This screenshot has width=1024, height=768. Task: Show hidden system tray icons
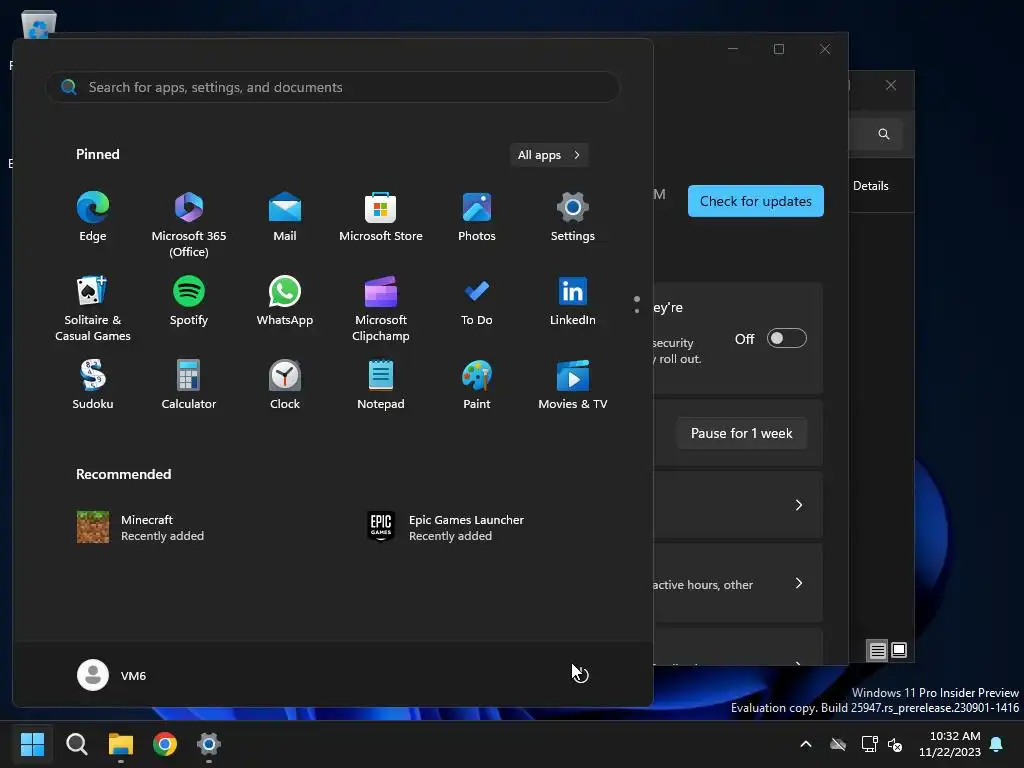click(x=806, y=744)
